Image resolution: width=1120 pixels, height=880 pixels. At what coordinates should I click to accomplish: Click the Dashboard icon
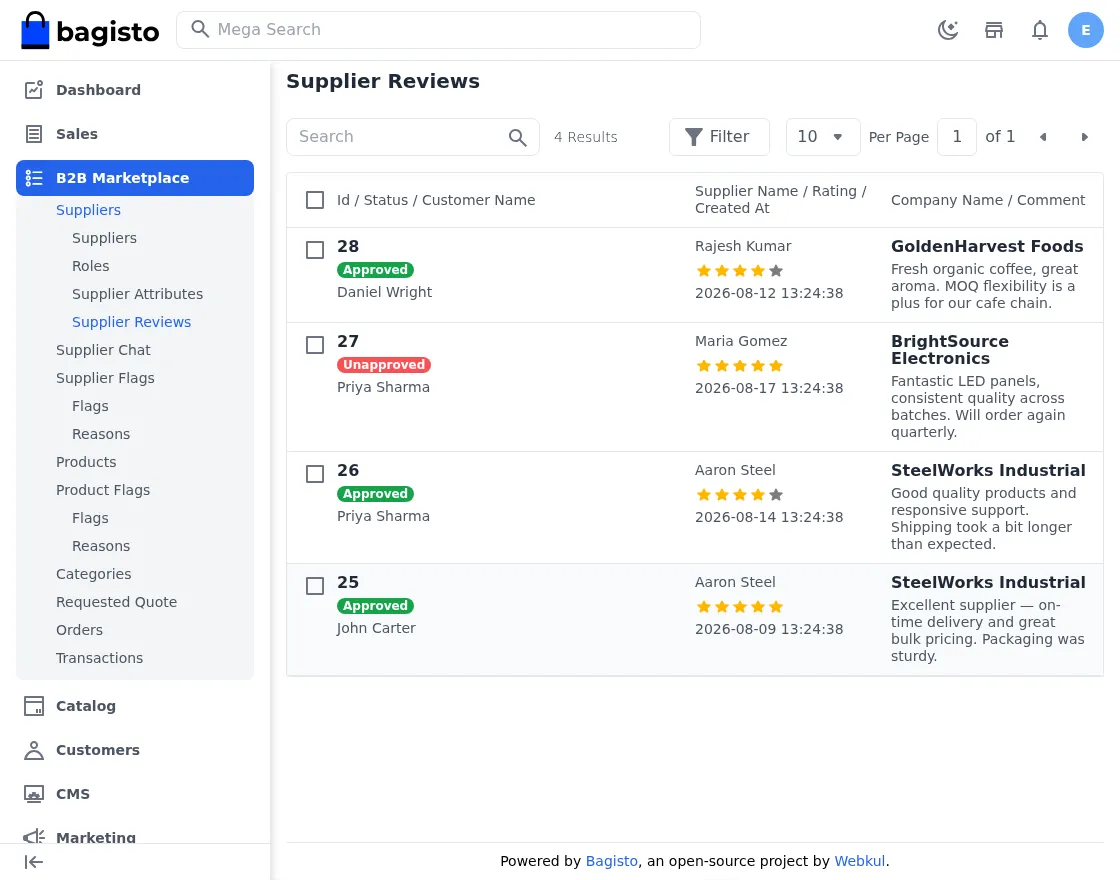tap(34, 90)
